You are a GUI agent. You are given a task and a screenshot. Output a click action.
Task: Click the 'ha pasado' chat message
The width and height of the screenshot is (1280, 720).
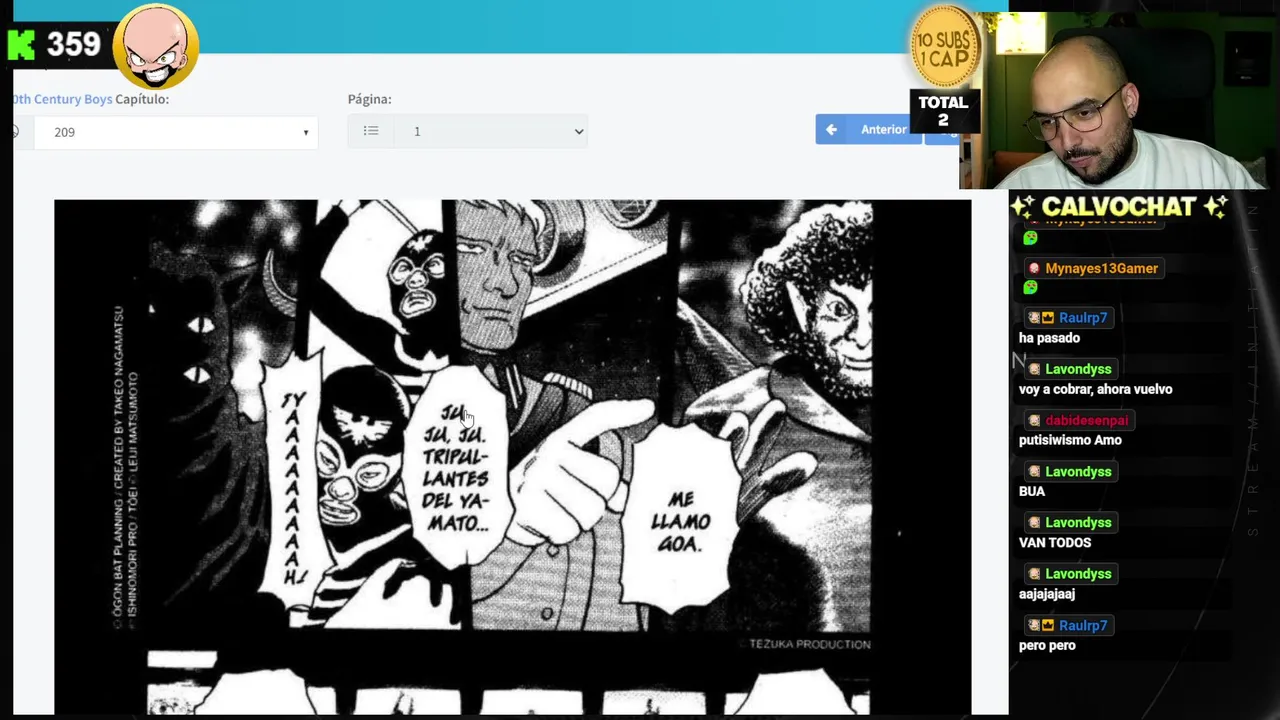[x=1049, y=338]
